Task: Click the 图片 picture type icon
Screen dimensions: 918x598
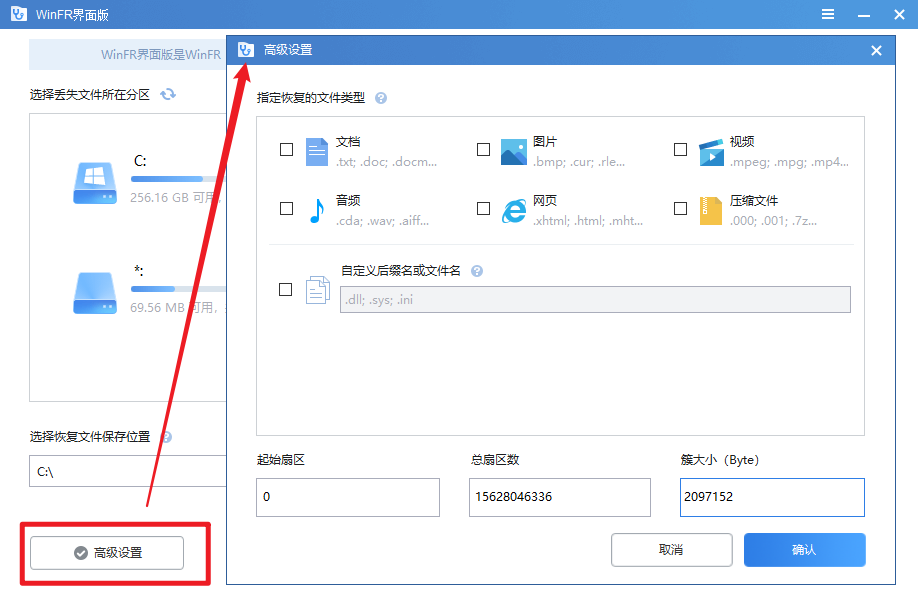Action: [513, 152]
